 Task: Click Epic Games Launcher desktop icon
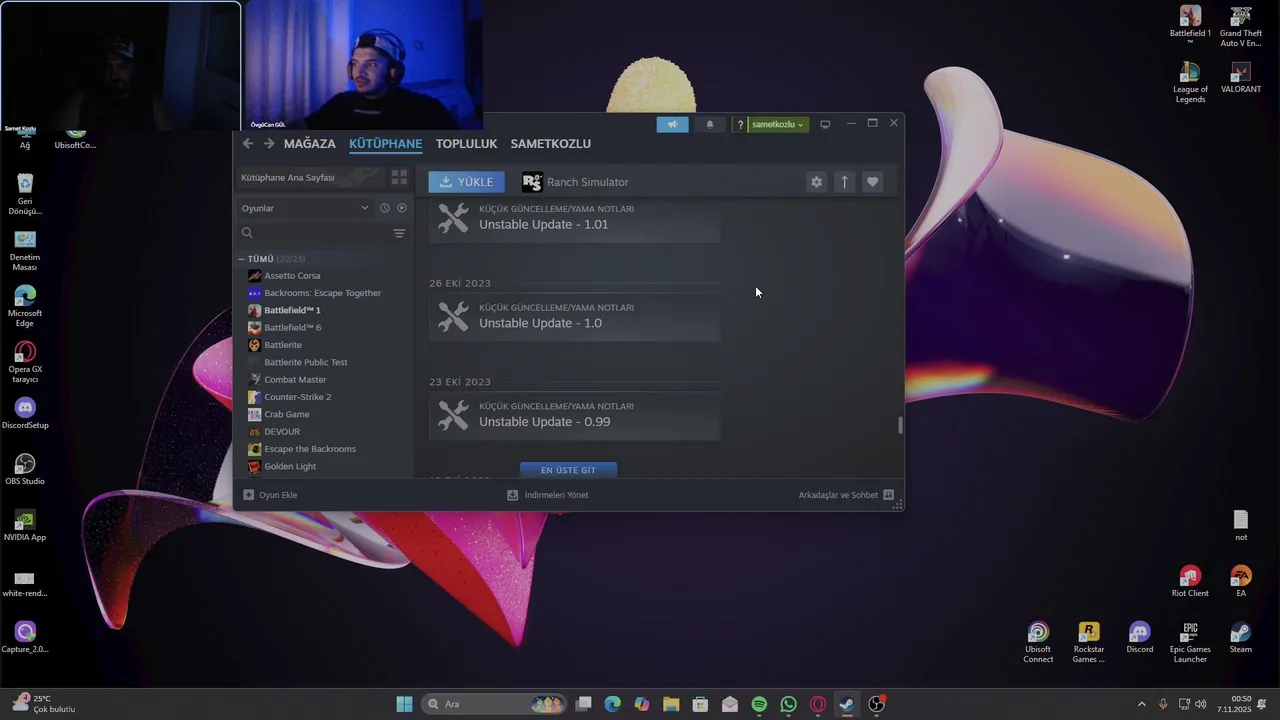(1190, 643)
